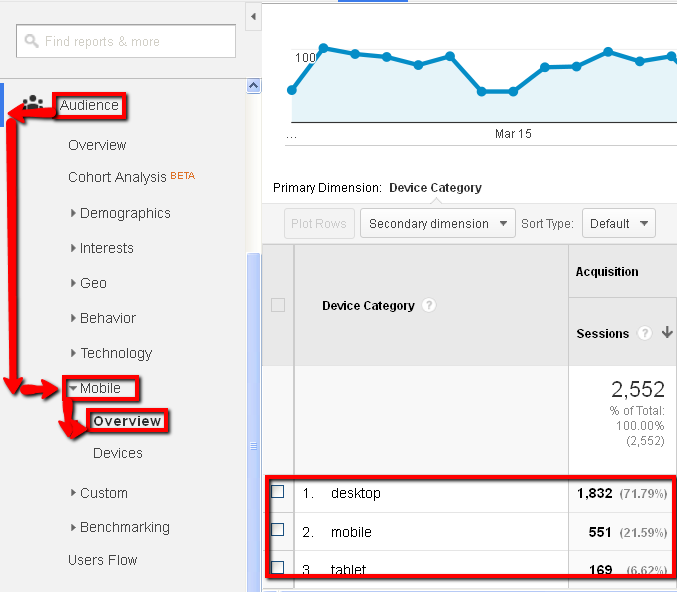
Task: Open the Users Flow report
Action: tap(102, 560)
